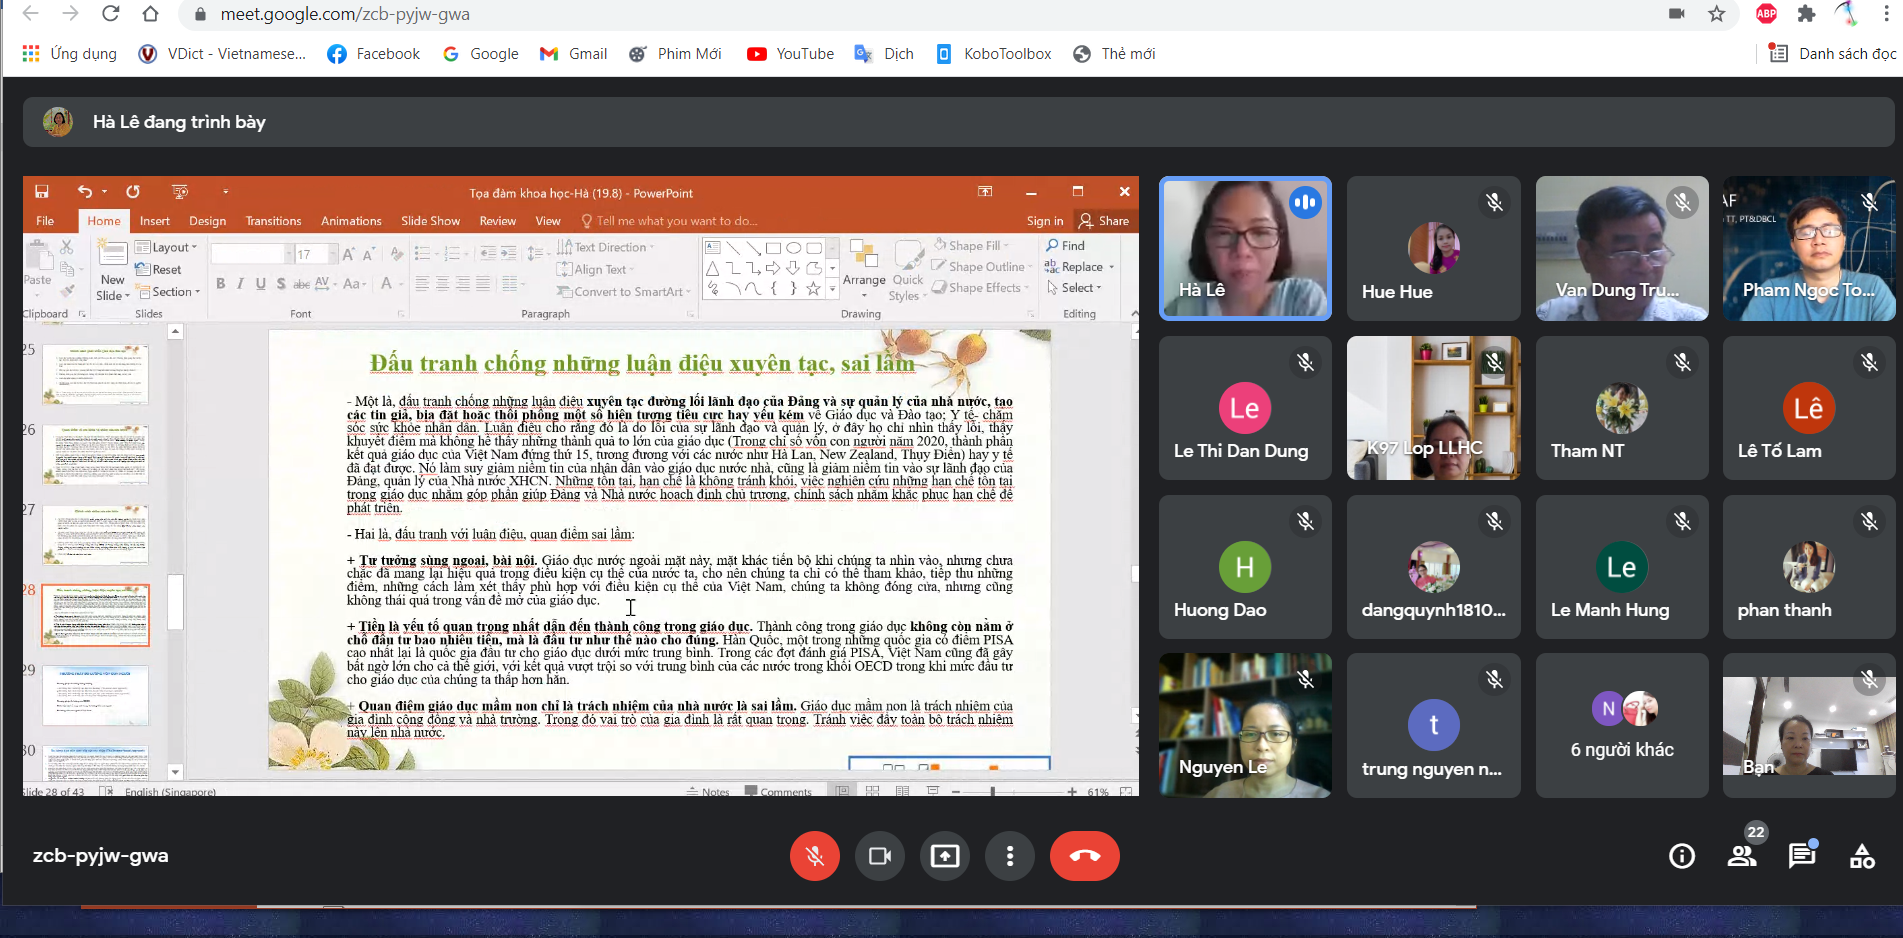Open the Chrome extensions puzzle icon
Screen dimensions: 1903x938
(1806, 14)
